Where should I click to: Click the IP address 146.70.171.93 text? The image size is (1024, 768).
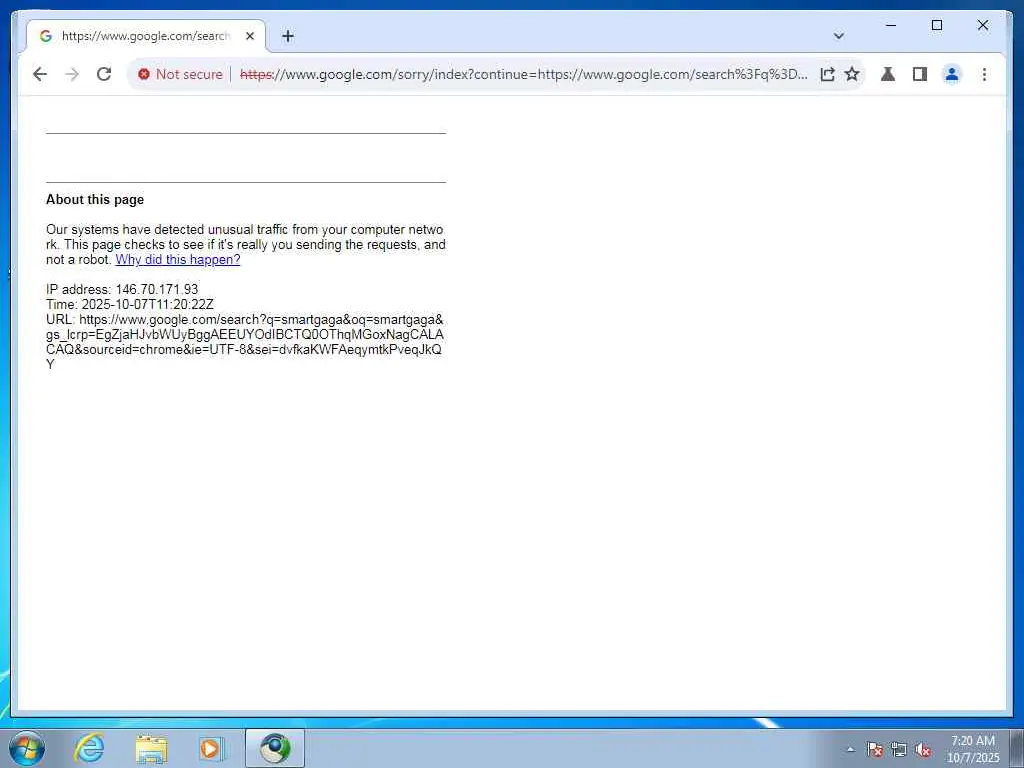pyautogui.click(x=122, y=289)
